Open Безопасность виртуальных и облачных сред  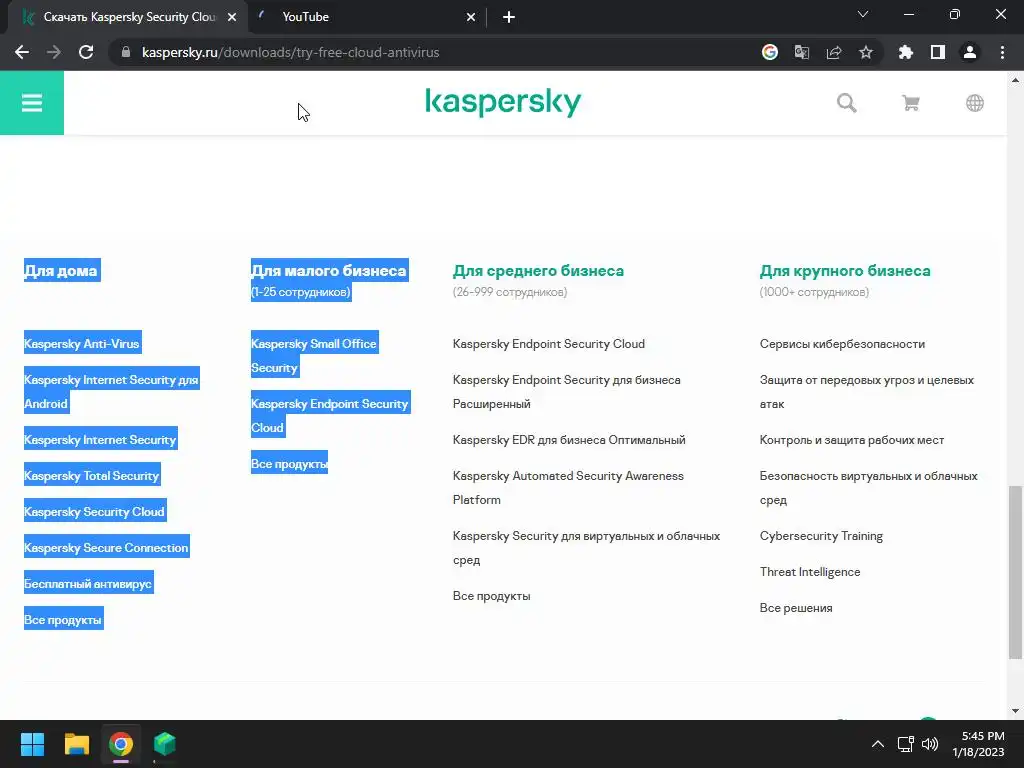[x=869, y=487]
